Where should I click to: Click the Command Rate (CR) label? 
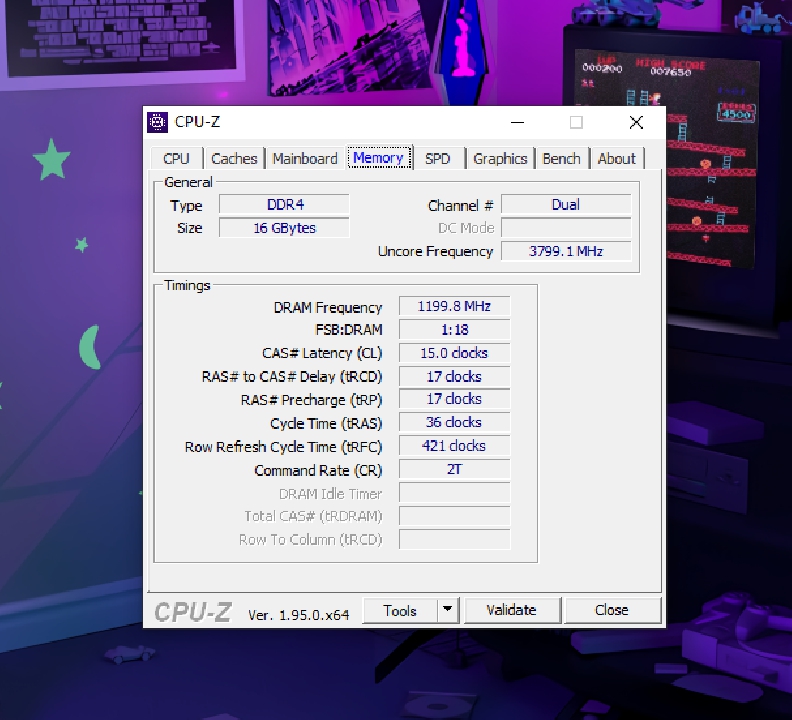(x=318, y=470)
